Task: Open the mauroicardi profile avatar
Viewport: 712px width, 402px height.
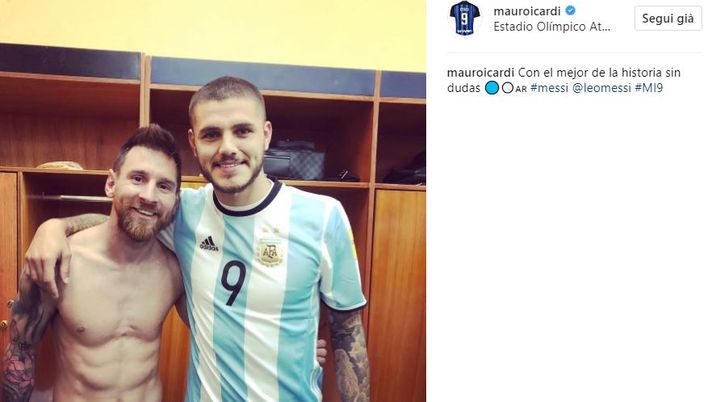Action: (464, 18)
